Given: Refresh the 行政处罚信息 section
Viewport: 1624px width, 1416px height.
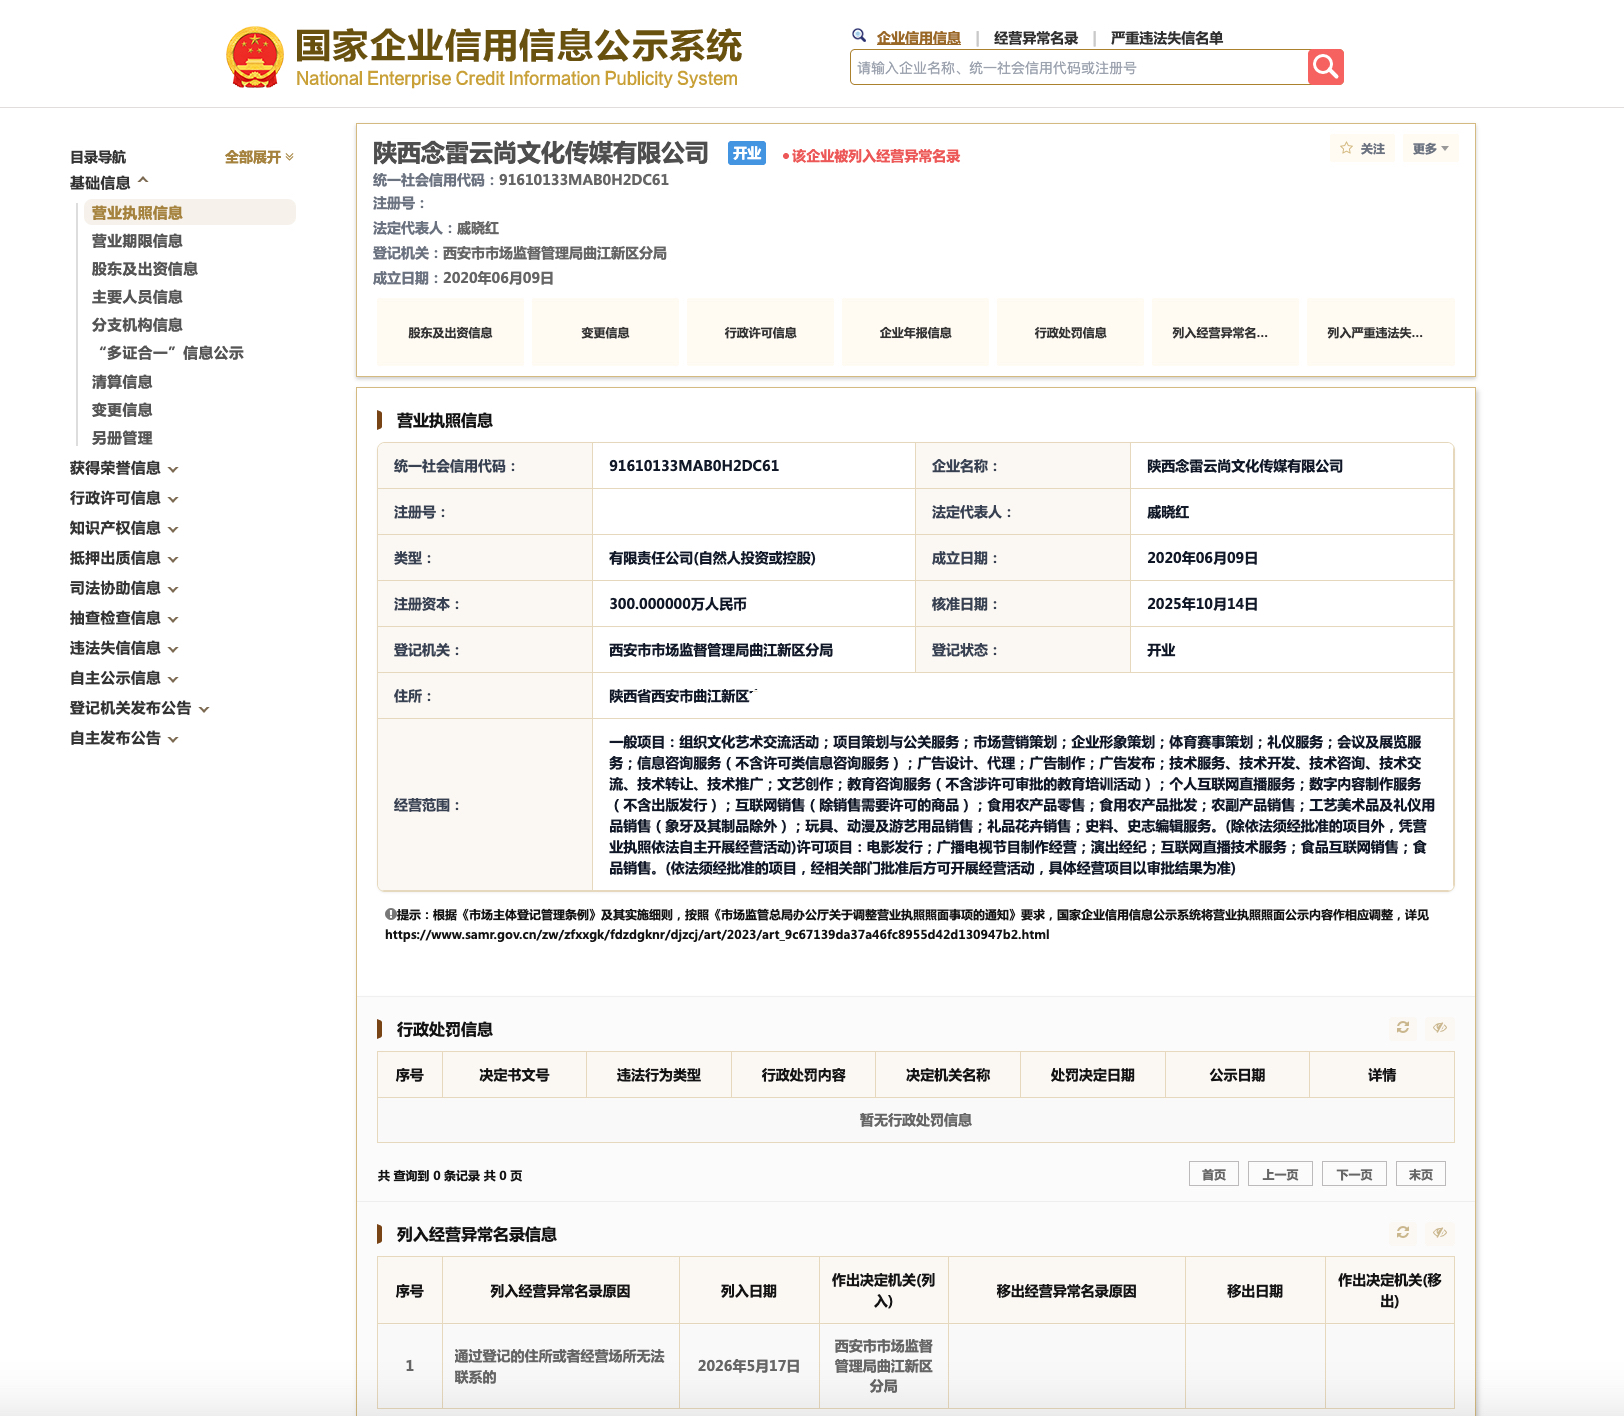Looking at the screenshot, I should click(x=1403, y=1028).
